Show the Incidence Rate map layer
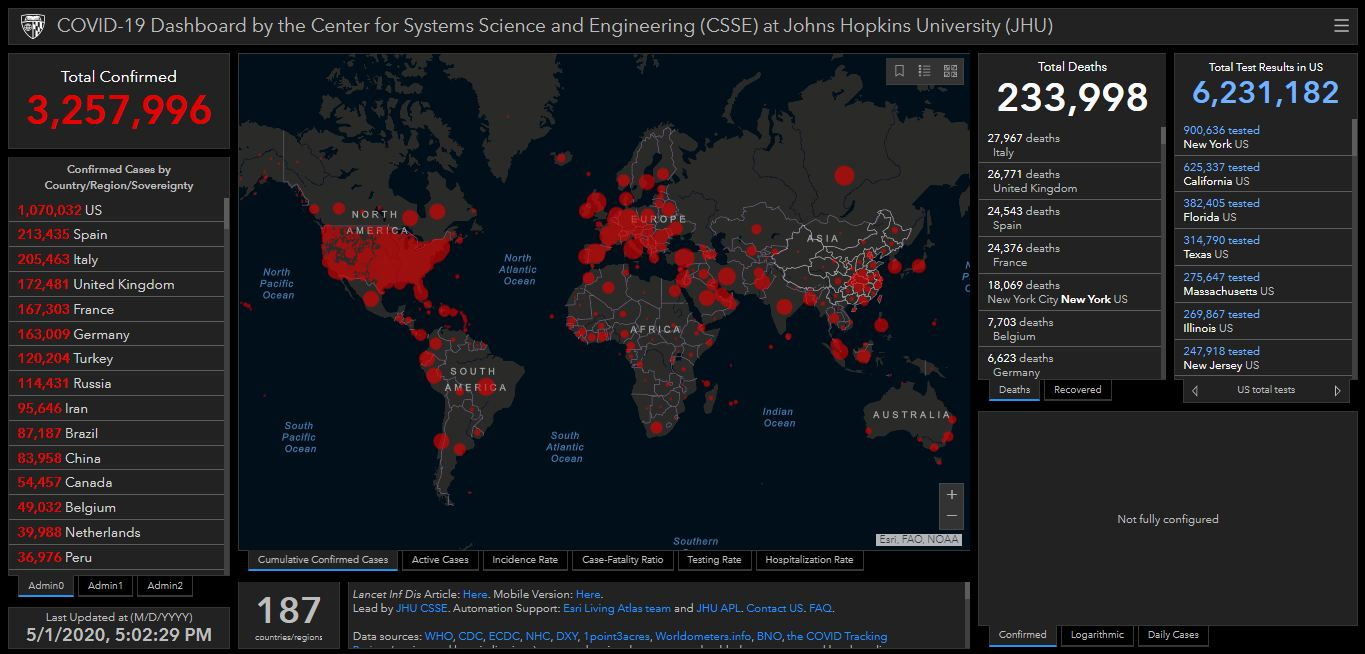Screen dimensions: 1365x654 pyautogui.click(x=524, y=560)
